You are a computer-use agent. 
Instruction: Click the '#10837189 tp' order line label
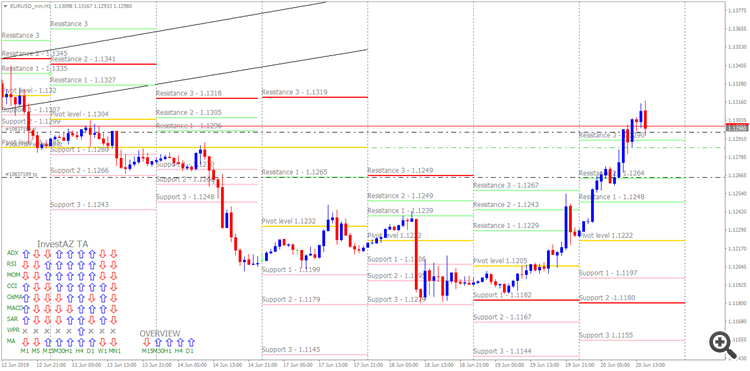(21, 175)
